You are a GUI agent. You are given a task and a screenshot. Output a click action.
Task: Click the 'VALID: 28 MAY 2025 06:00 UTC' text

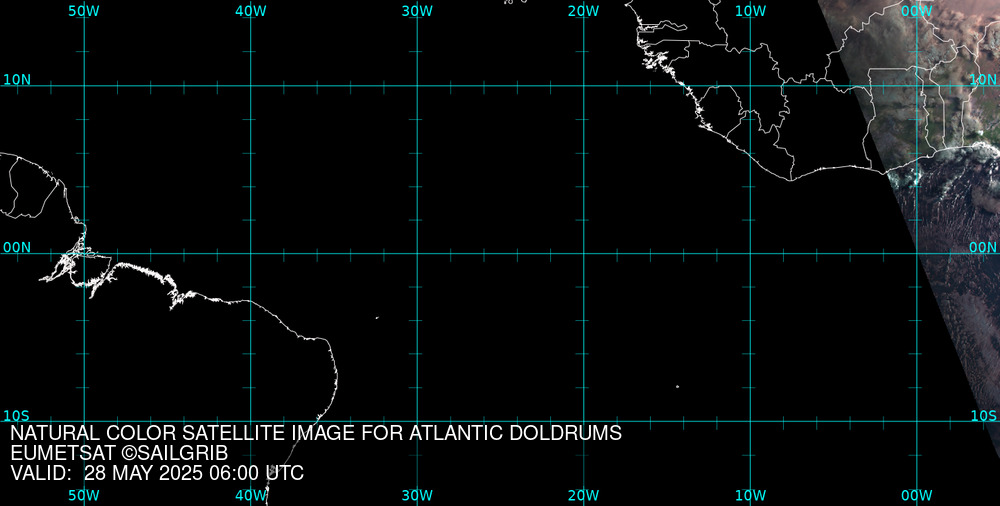157,473
